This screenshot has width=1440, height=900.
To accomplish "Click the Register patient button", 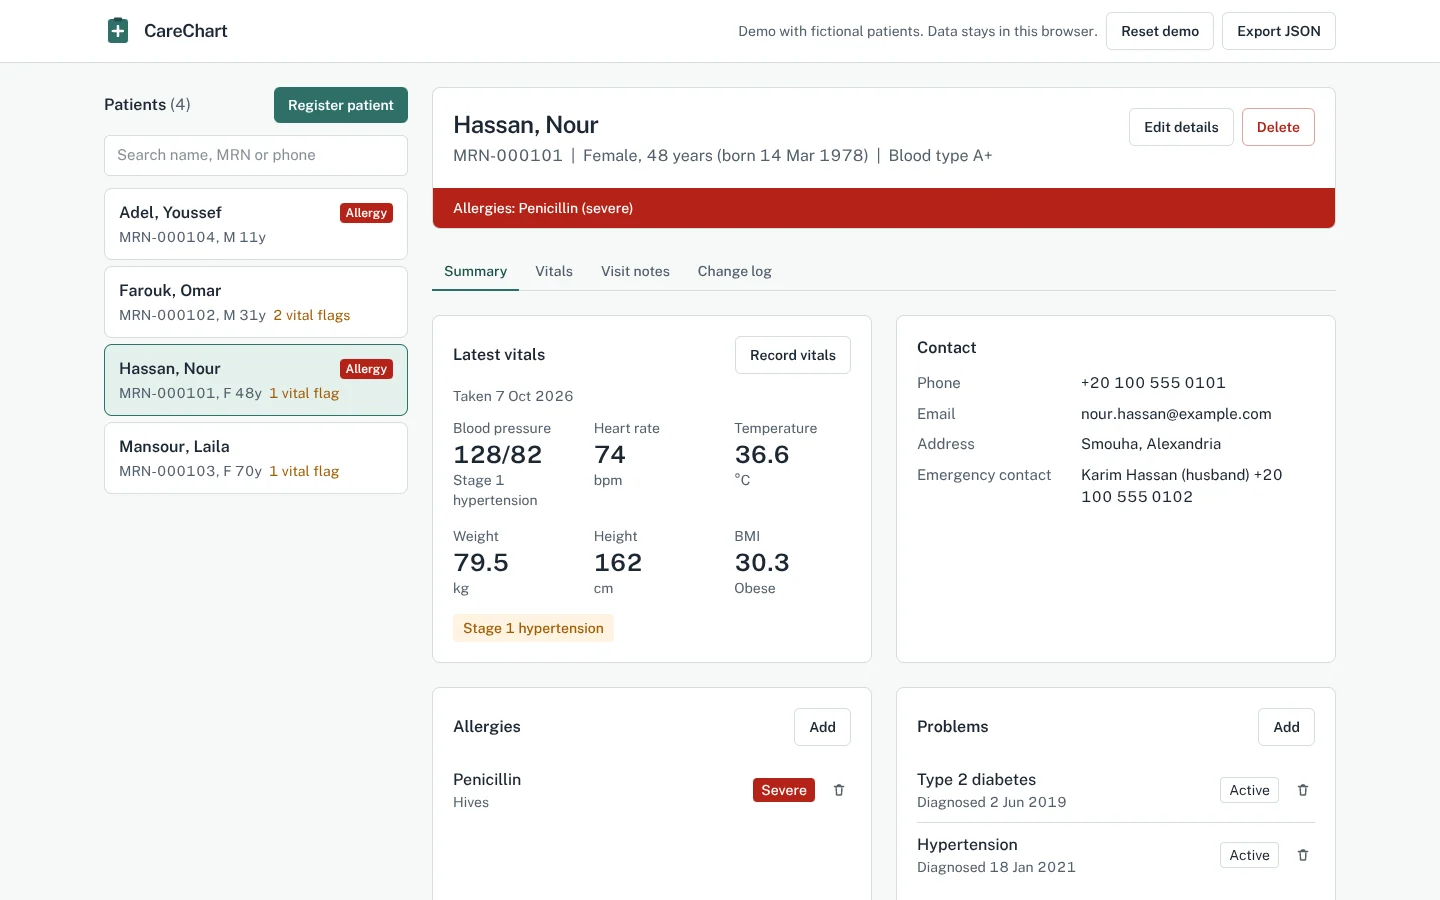I will 341,105.
